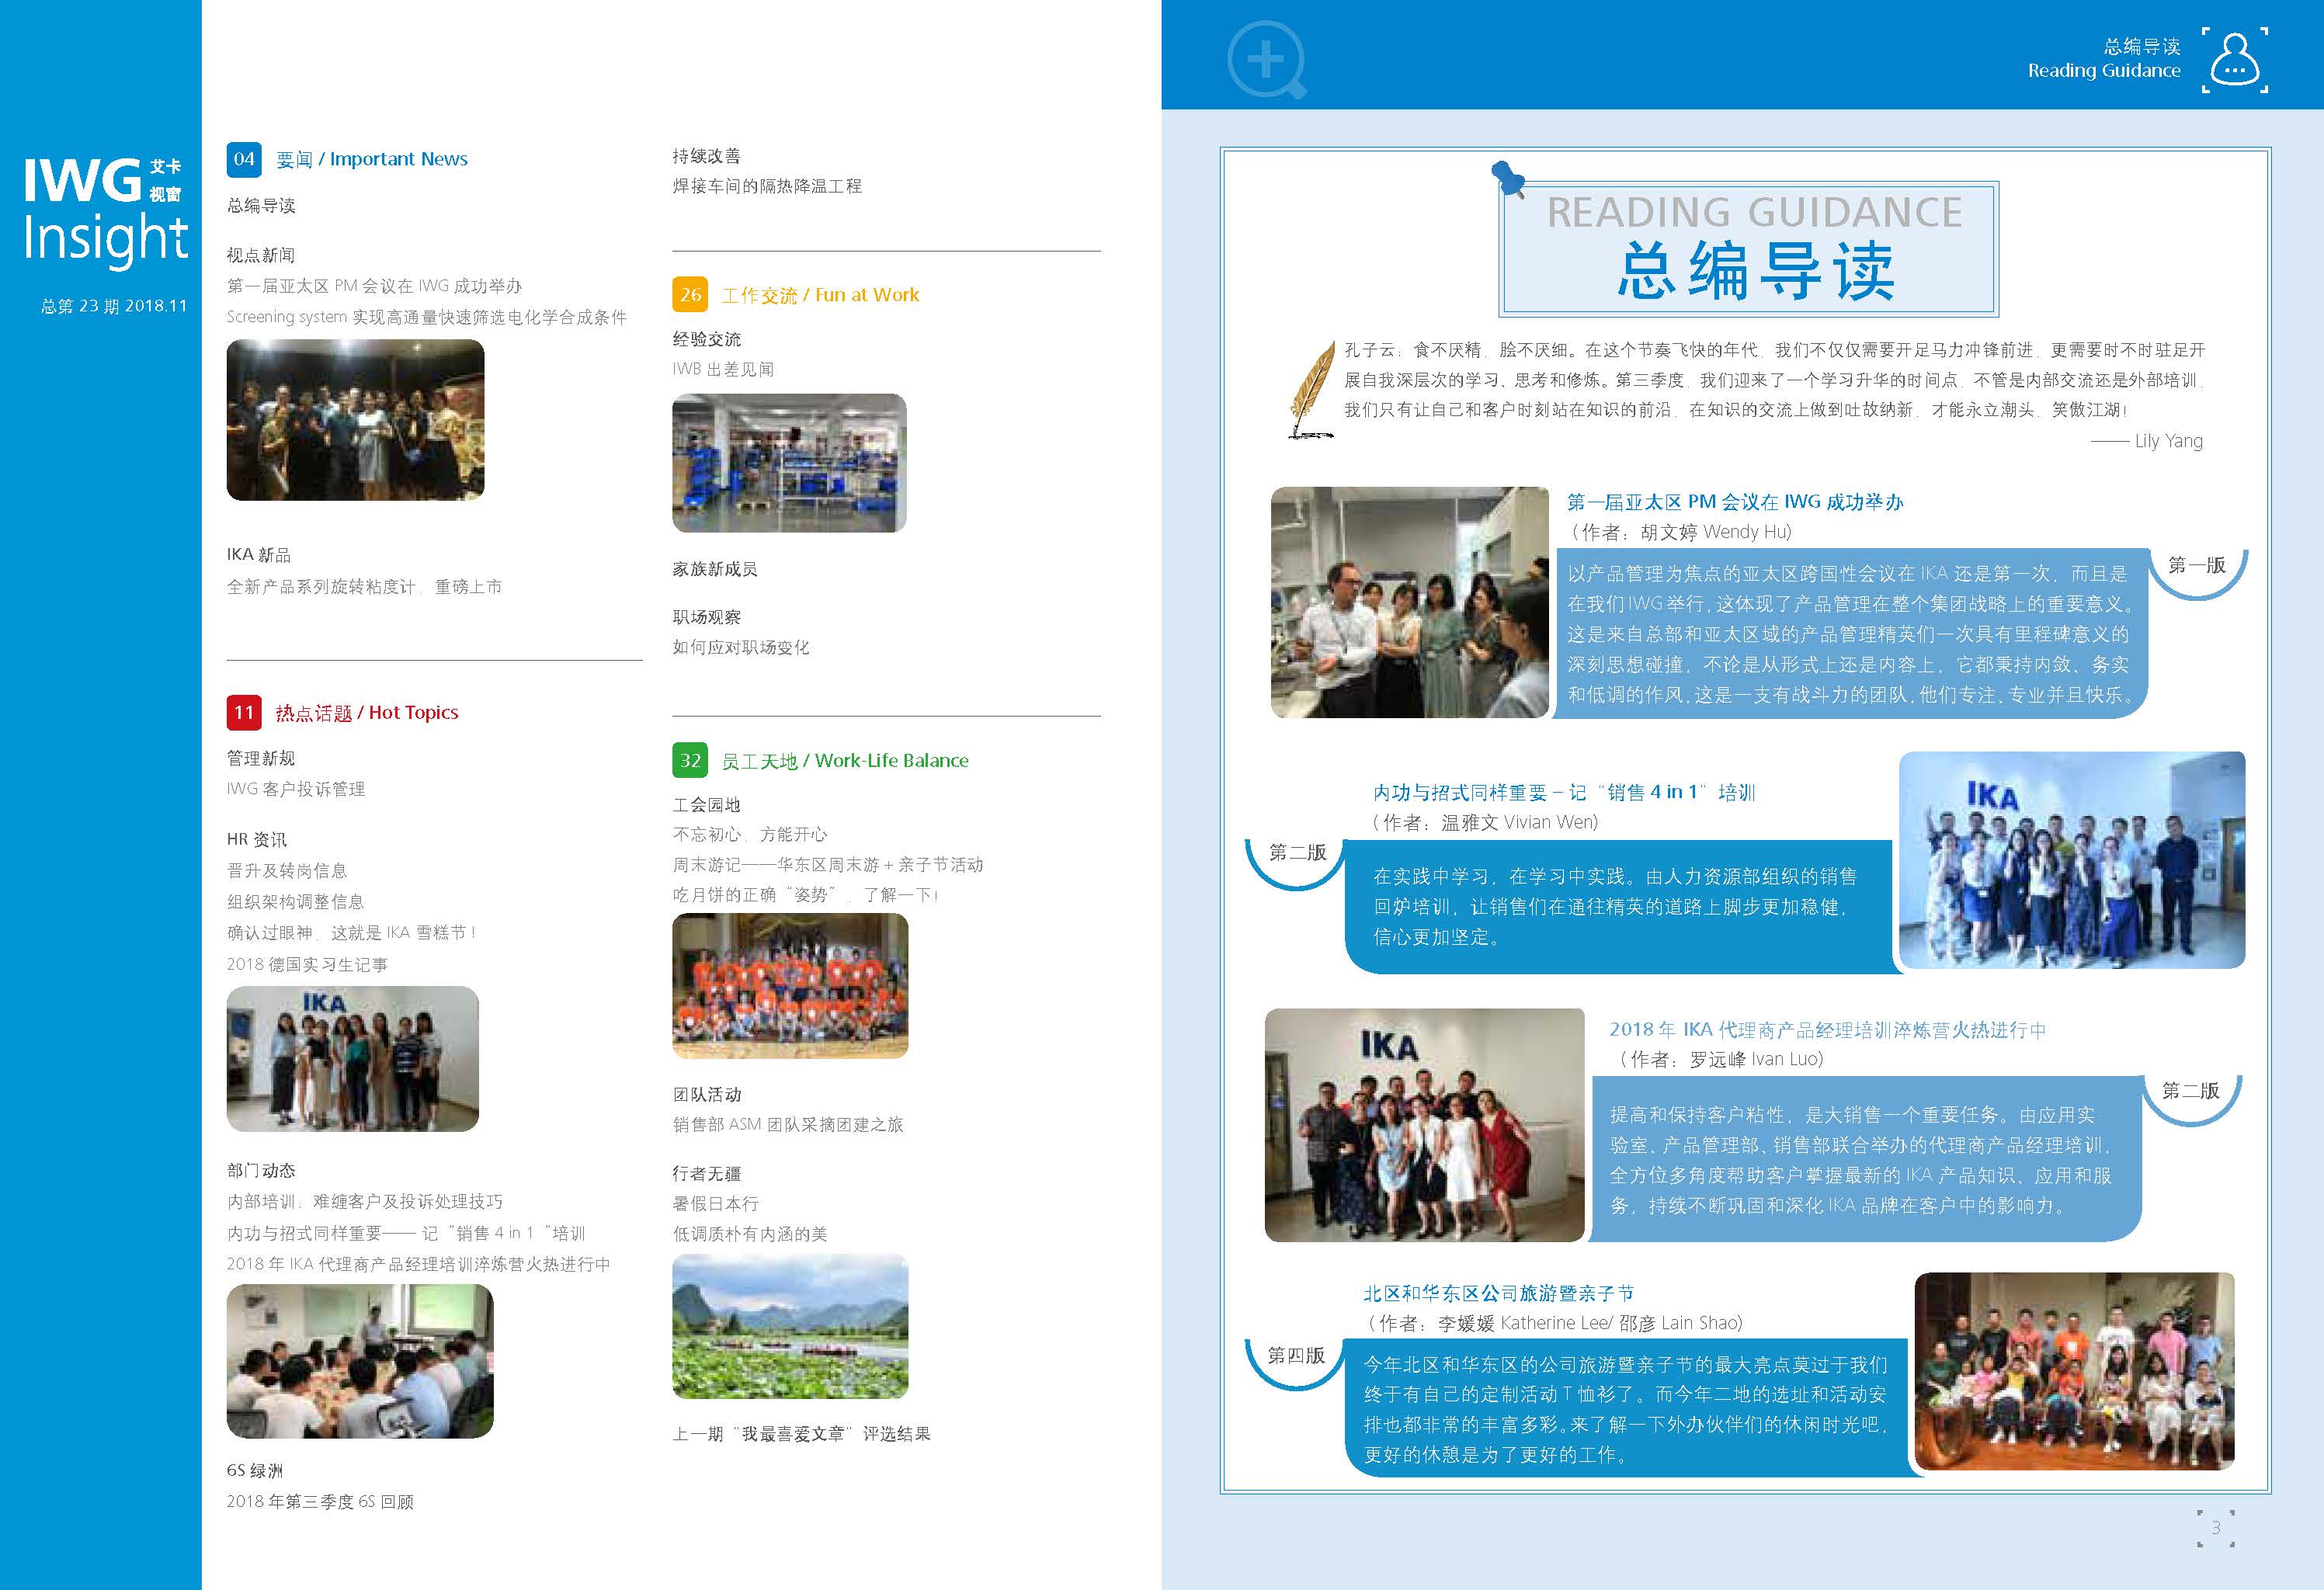Click IWG 客户投诉管理 line

[296, 789]
